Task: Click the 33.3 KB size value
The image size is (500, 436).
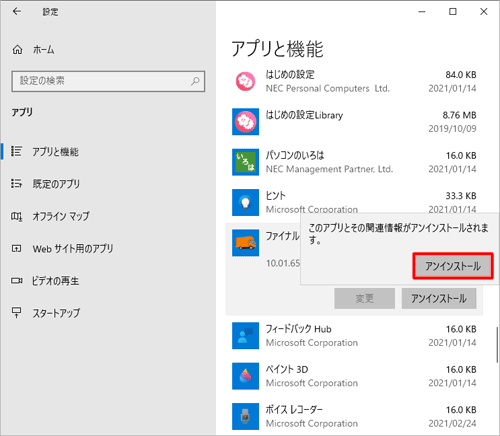Action: click(461, 196)
